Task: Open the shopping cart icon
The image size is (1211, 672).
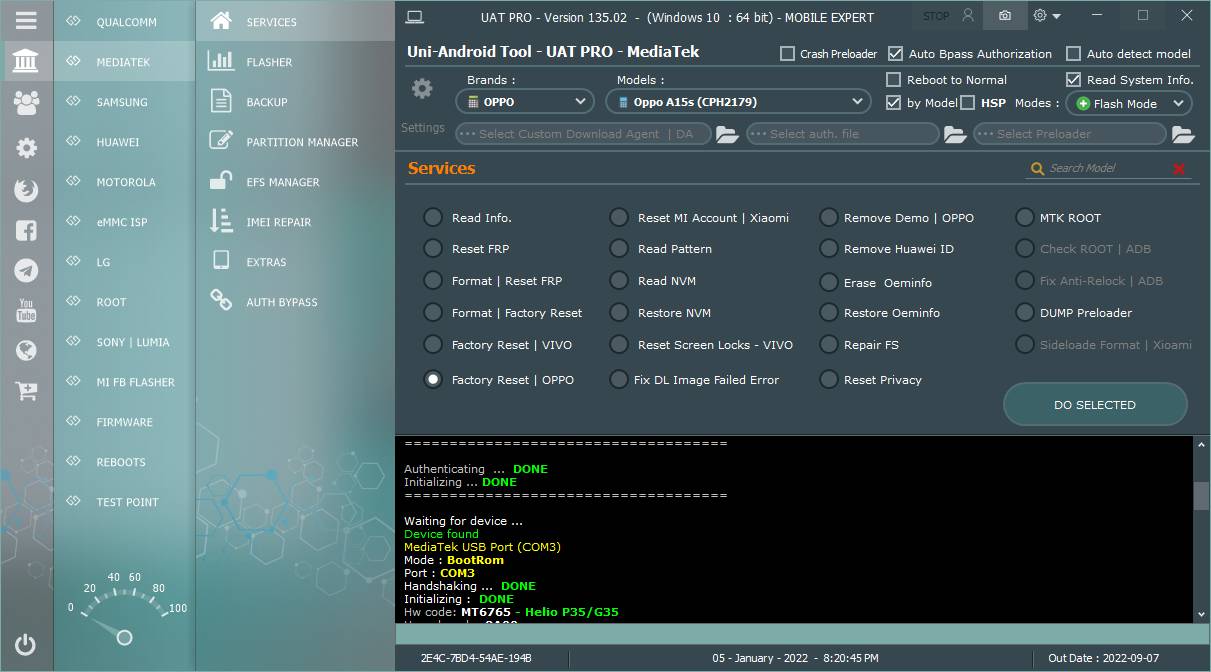Action: coord(26,391)
